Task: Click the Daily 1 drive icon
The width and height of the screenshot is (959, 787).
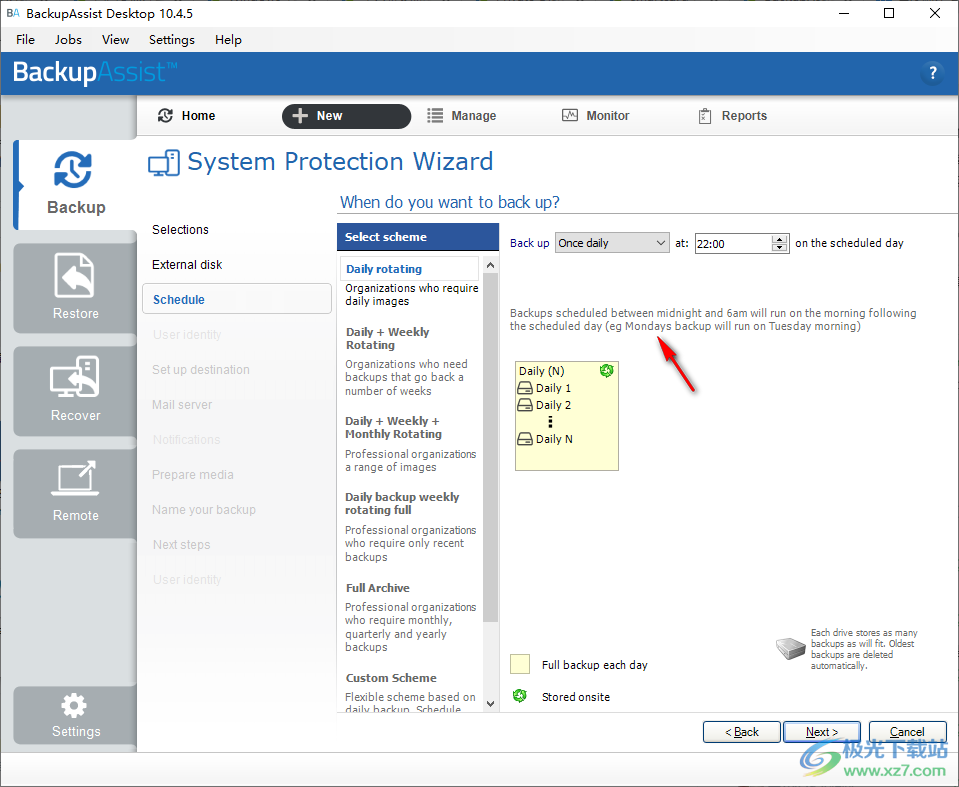Action: (x=525, y=388)
